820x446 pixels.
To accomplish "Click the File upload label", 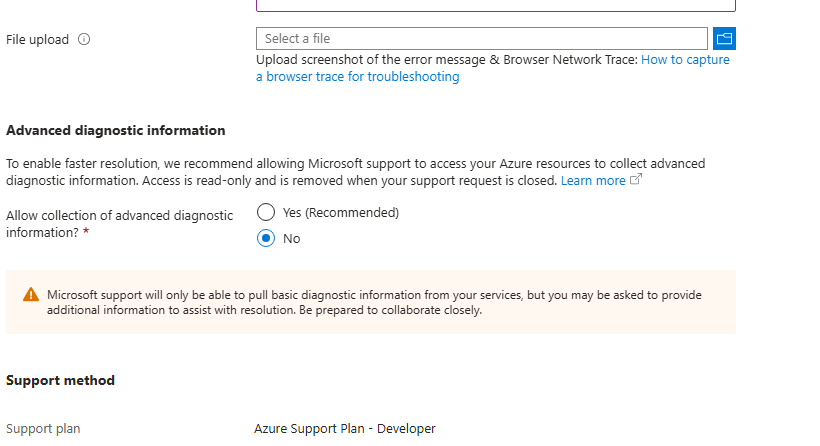I will pyautogui.click(x=38, y=40).
